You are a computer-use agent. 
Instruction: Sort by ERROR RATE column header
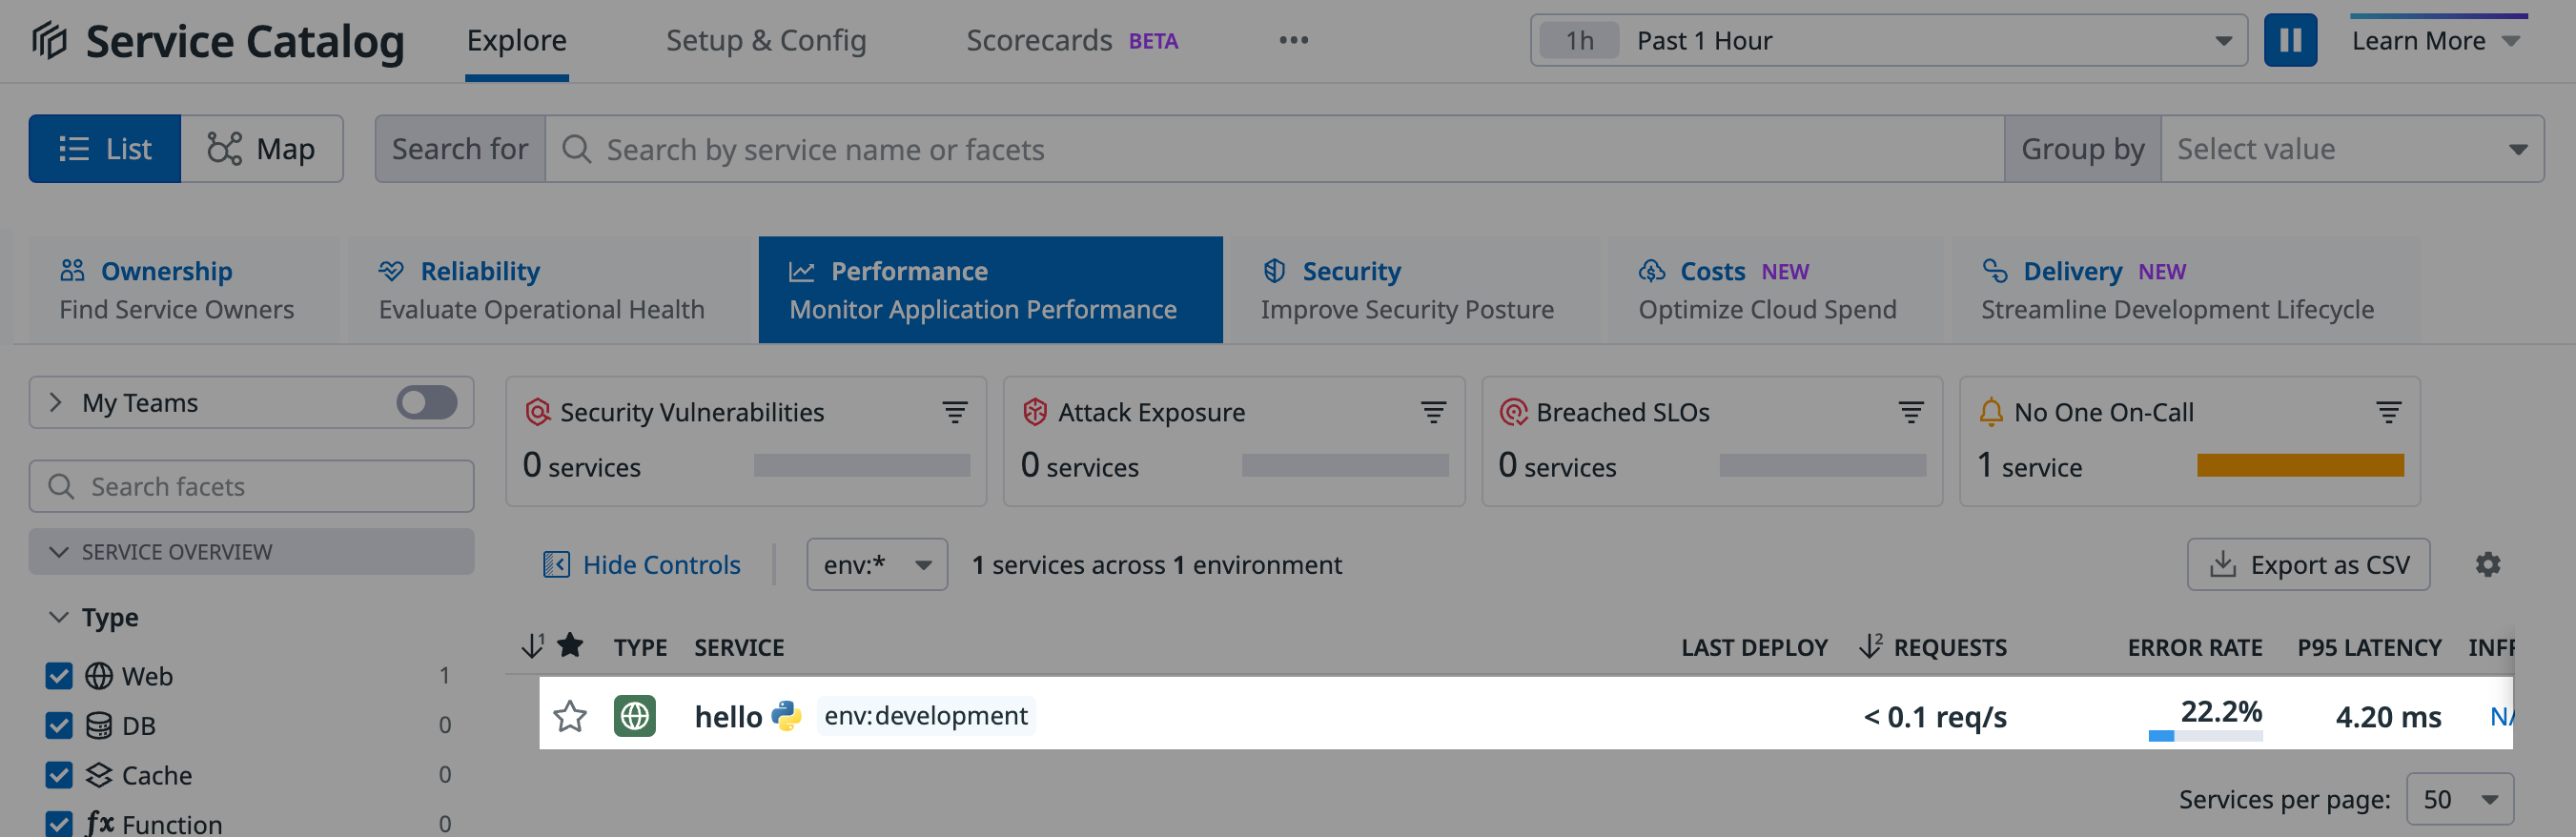2194,647
